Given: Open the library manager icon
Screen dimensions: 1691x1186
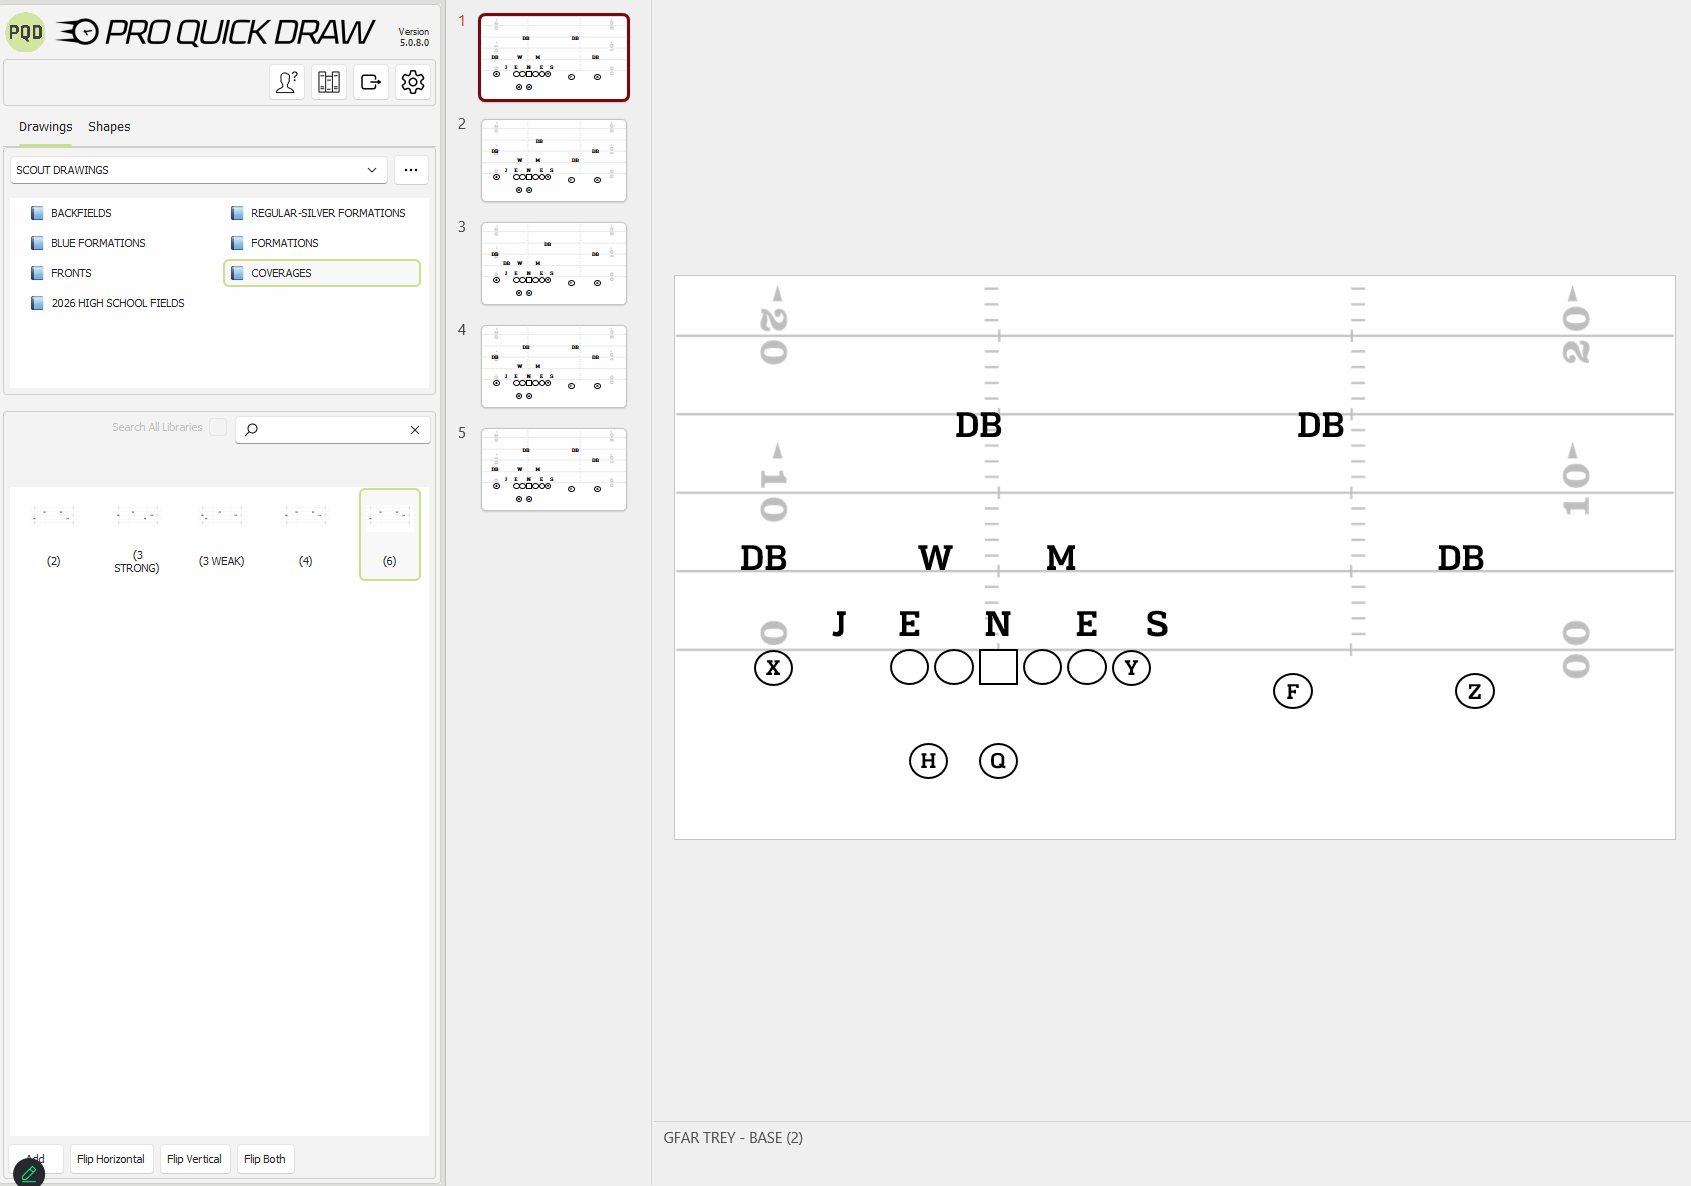Looking at the screenshot, I should click(329, 82).
